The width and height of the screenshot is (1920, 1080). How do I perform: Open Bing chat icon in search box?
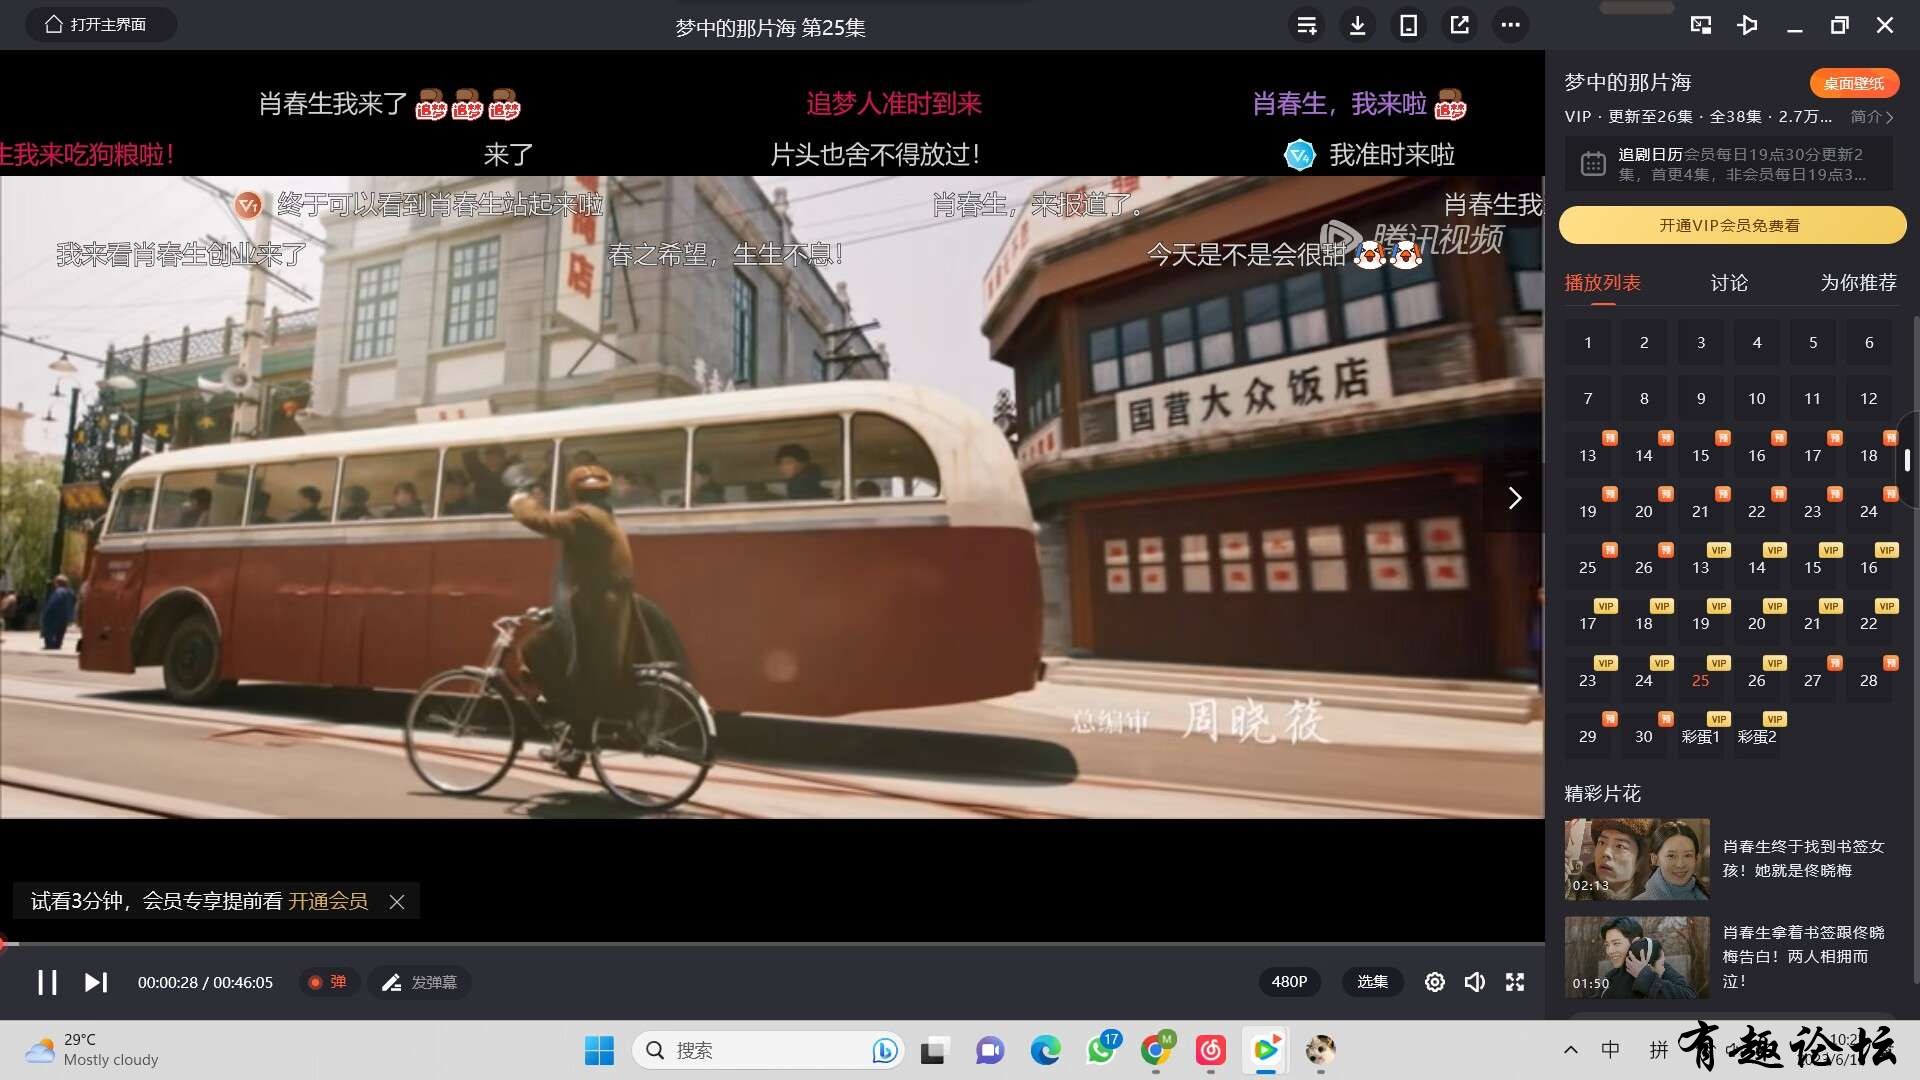(x=884, y=1050)
